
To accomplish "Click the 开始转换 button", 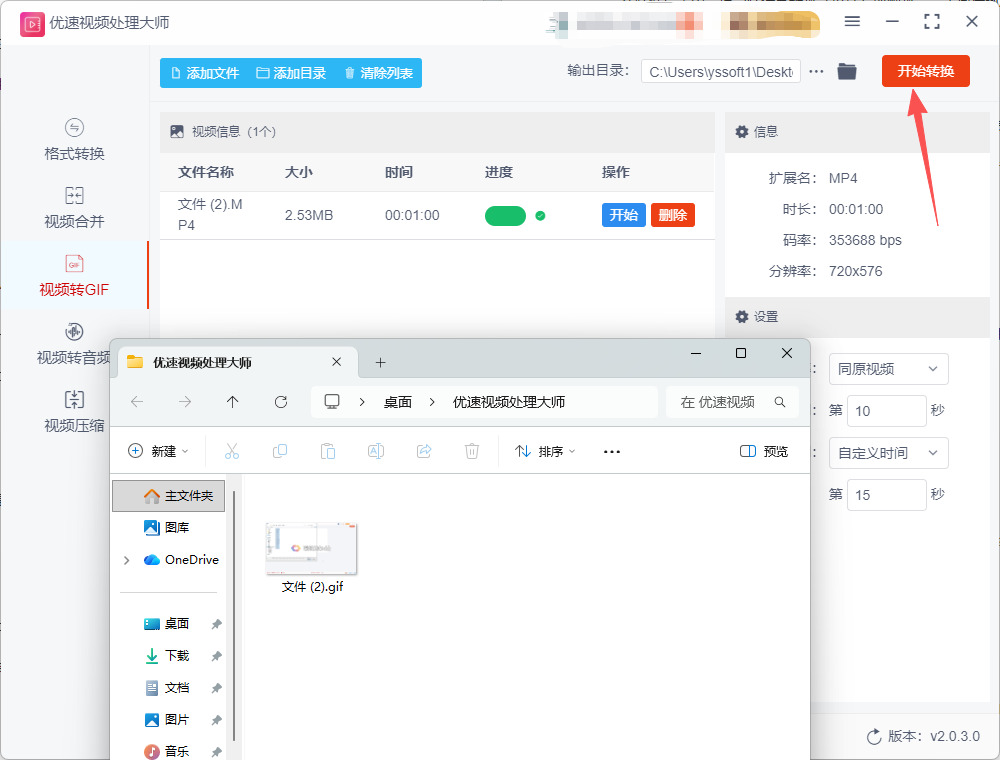I will [925, 71].
